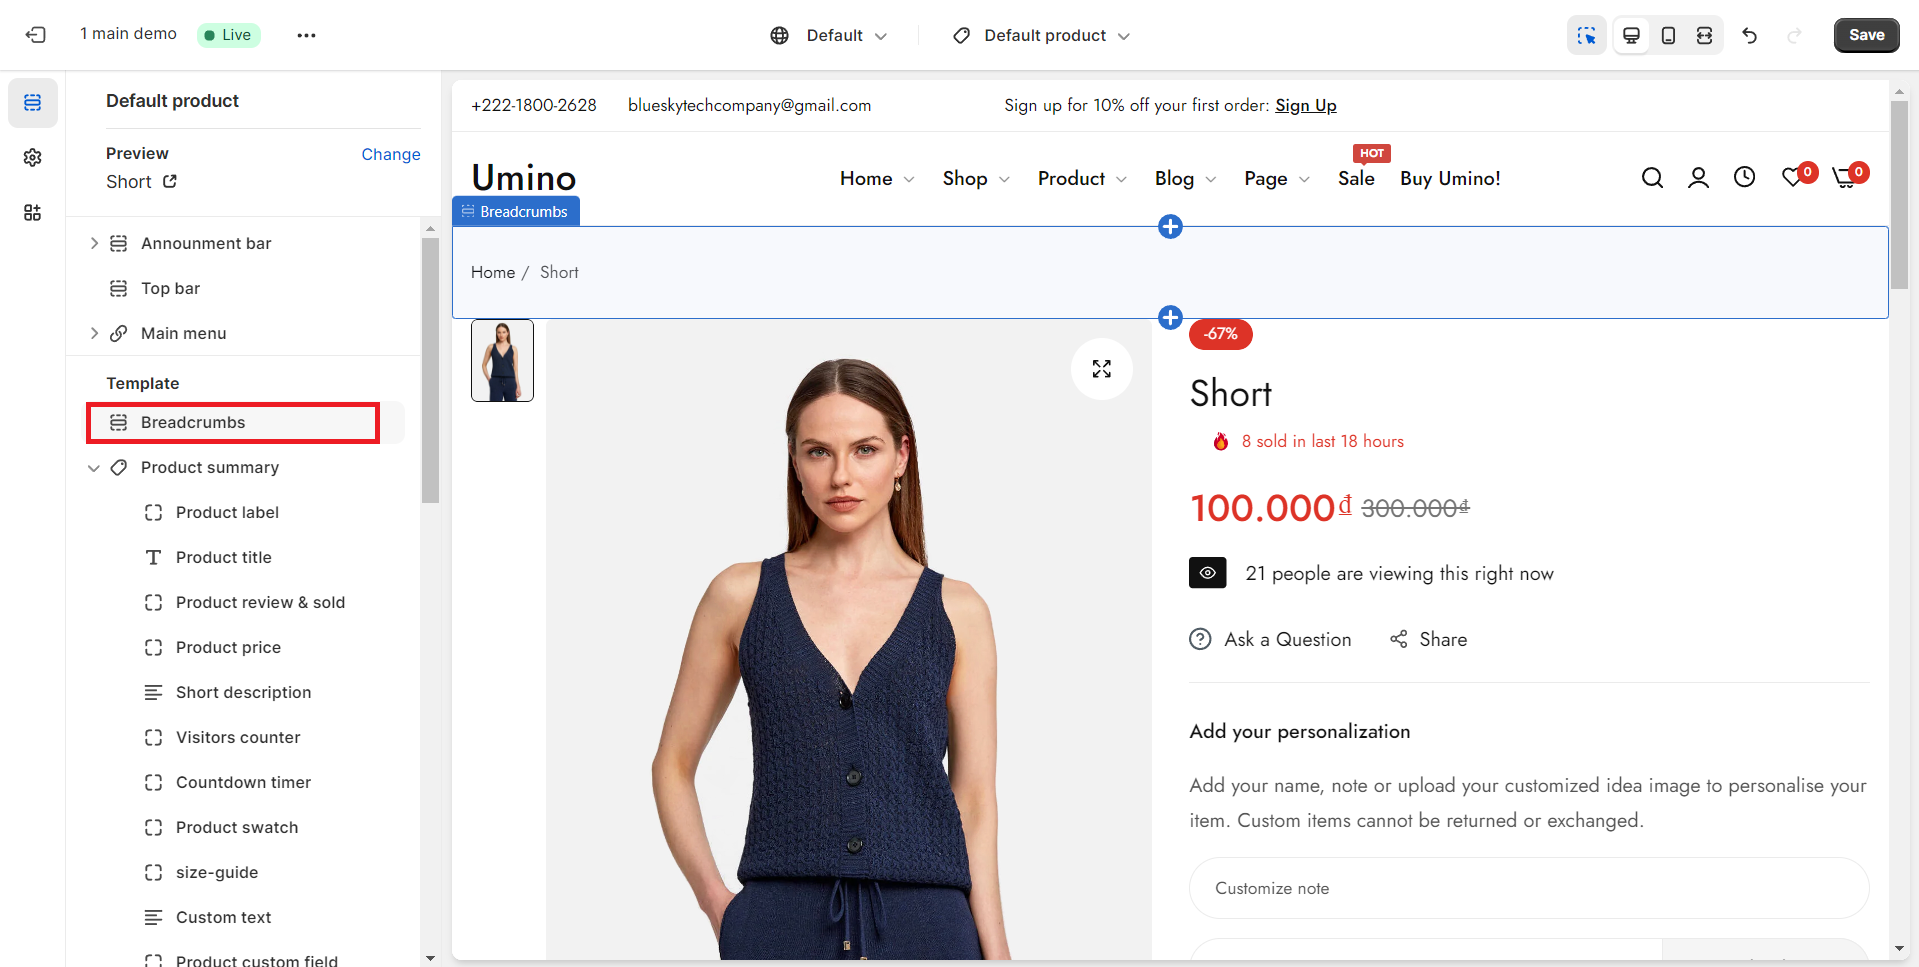
Task: Collapse the Product summary section
Action: 94,468
